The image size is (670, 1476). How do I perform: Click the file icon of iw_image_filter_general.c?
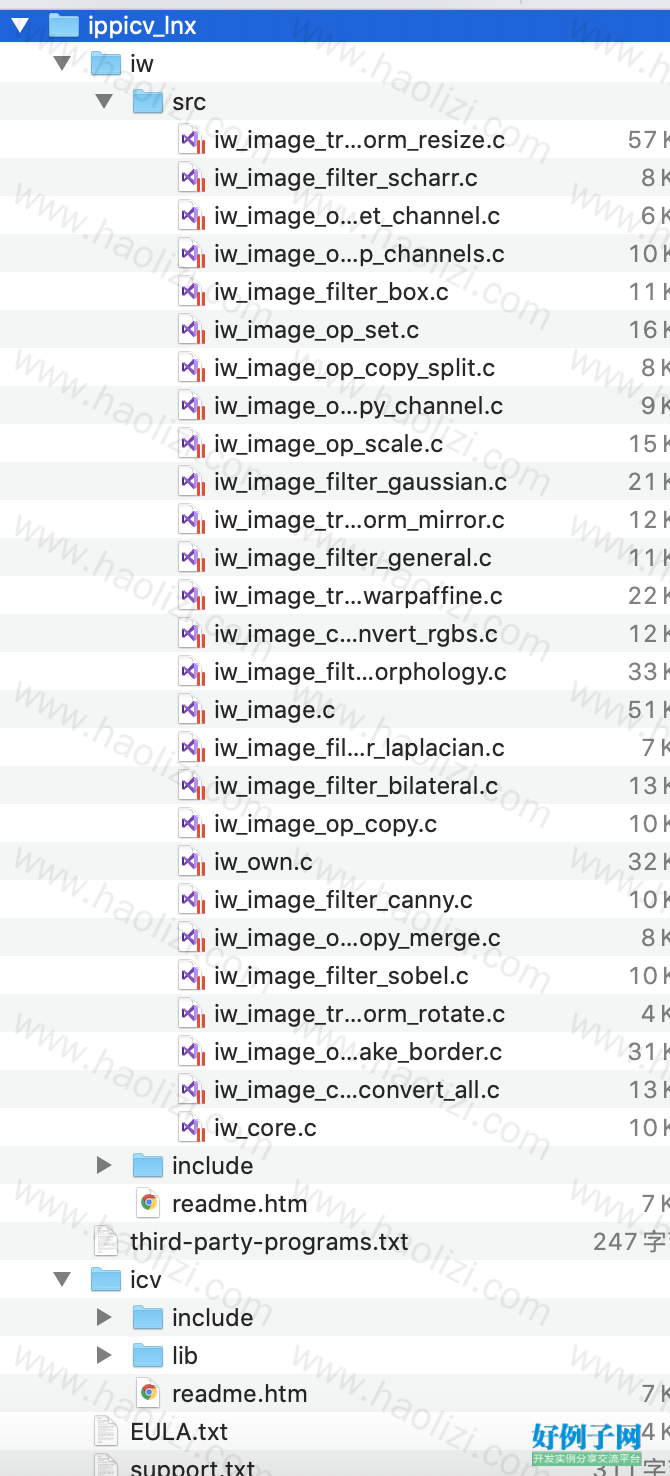pos(192,558)
